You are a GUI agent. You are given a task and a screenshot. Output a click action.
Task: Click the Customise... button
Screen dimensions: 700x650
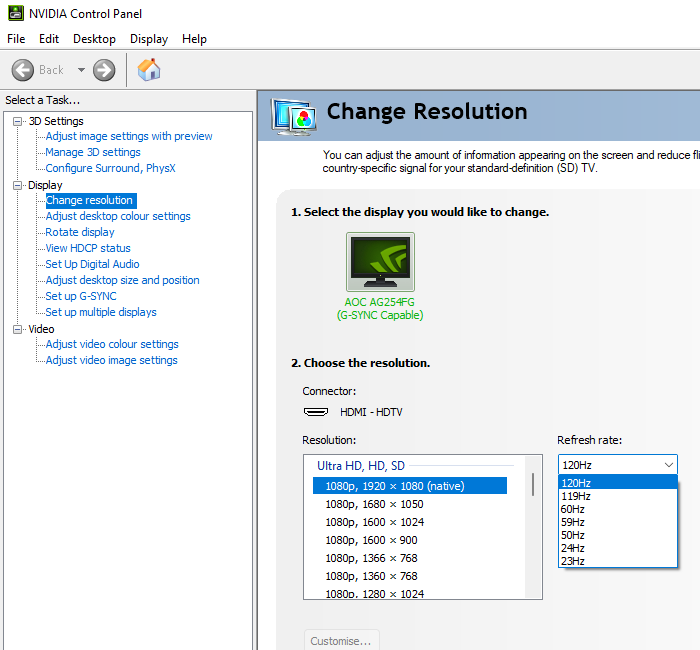tap(342, 641)
